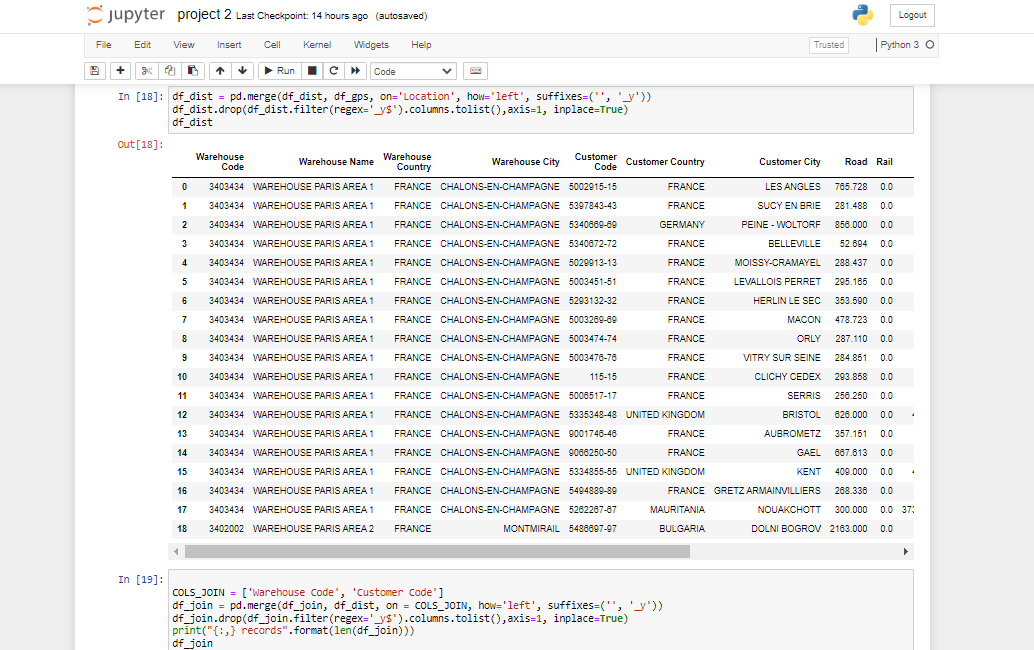Image resolution: width=1034 pixels, height=650 pixels.
Task: Run the selected cell
Action: coord(280,71)
